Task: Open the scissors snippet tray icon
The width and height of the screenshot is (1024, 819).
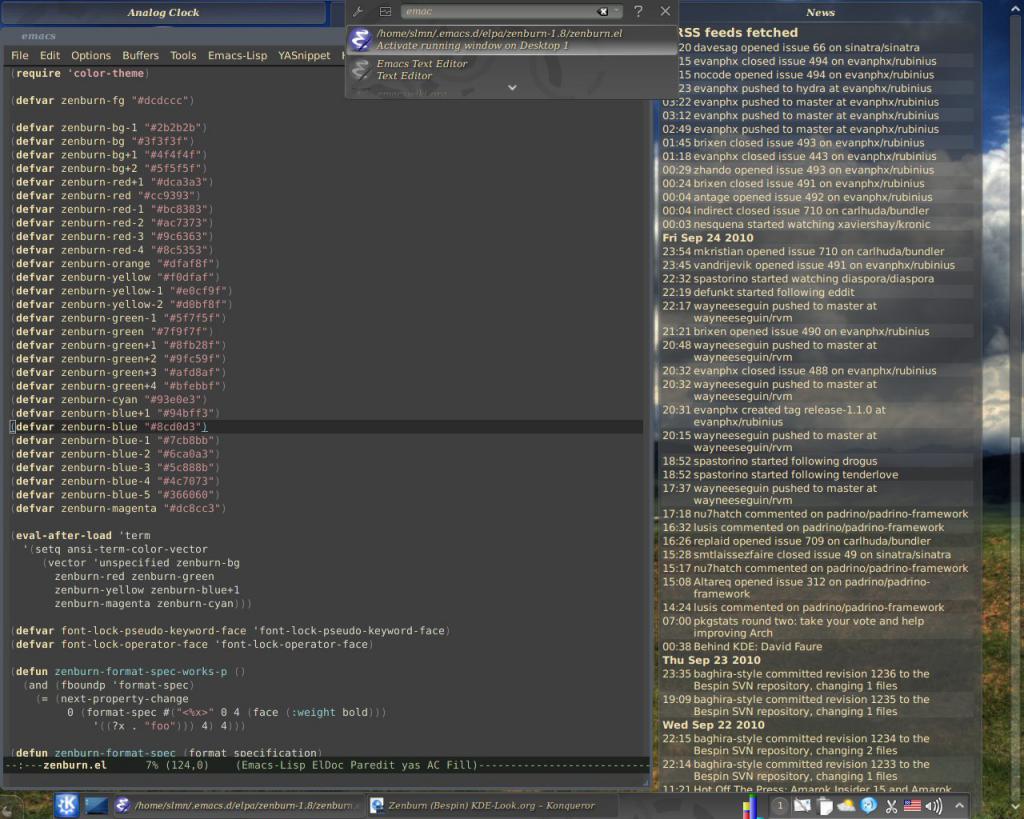Action: [x=891, y=806]
